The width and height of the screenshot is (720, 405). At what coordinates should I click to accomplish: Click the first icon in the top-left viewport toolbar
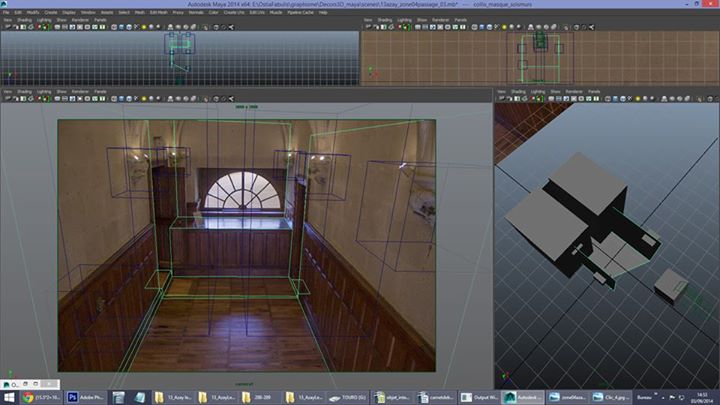tap(5, 26)
